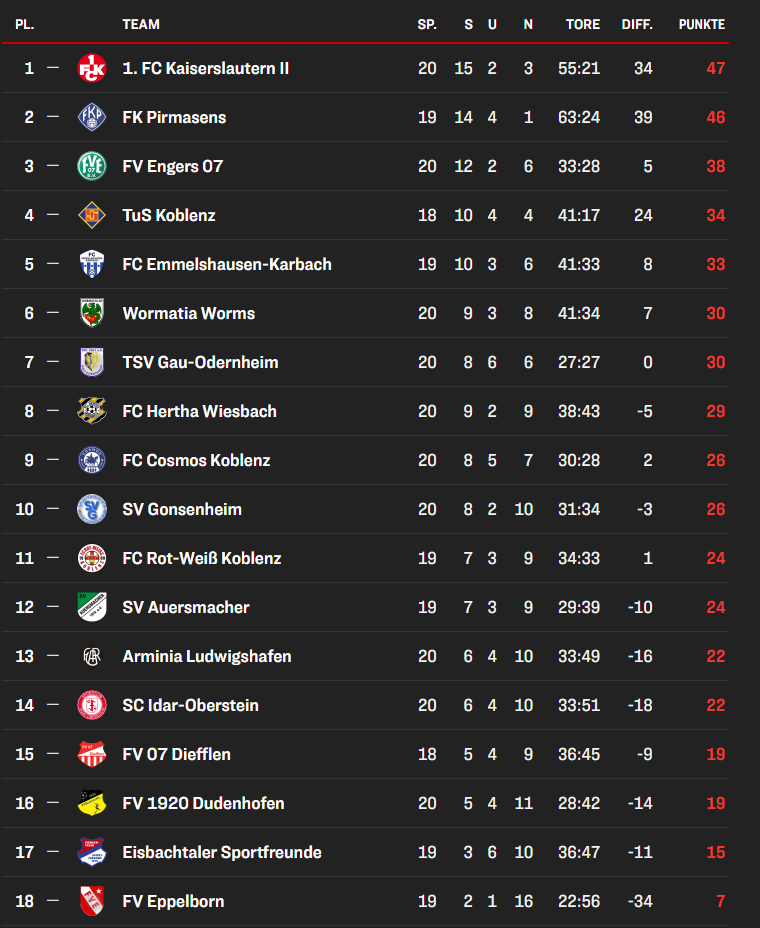This screenshot has width=760, height=928.
Task: Click the TuS Koblenz diamond logo
Action: point(92,215)
